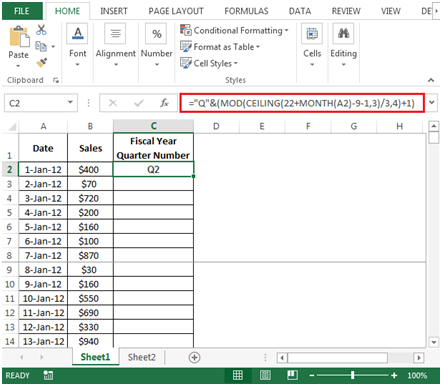Switch to the INSERT tab
This screenshot has height=386, width=442.
tap(114, 11)
